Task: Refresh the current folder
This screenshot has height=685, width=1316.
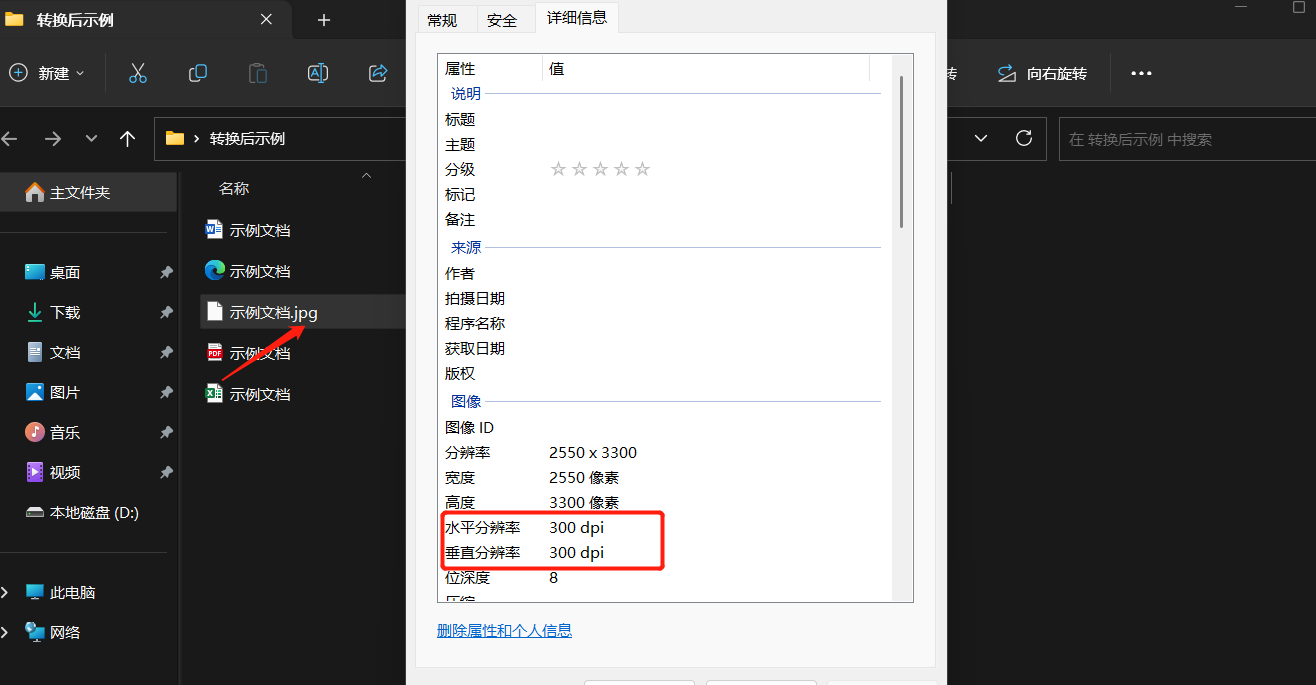Action: tap(1023, 138)
